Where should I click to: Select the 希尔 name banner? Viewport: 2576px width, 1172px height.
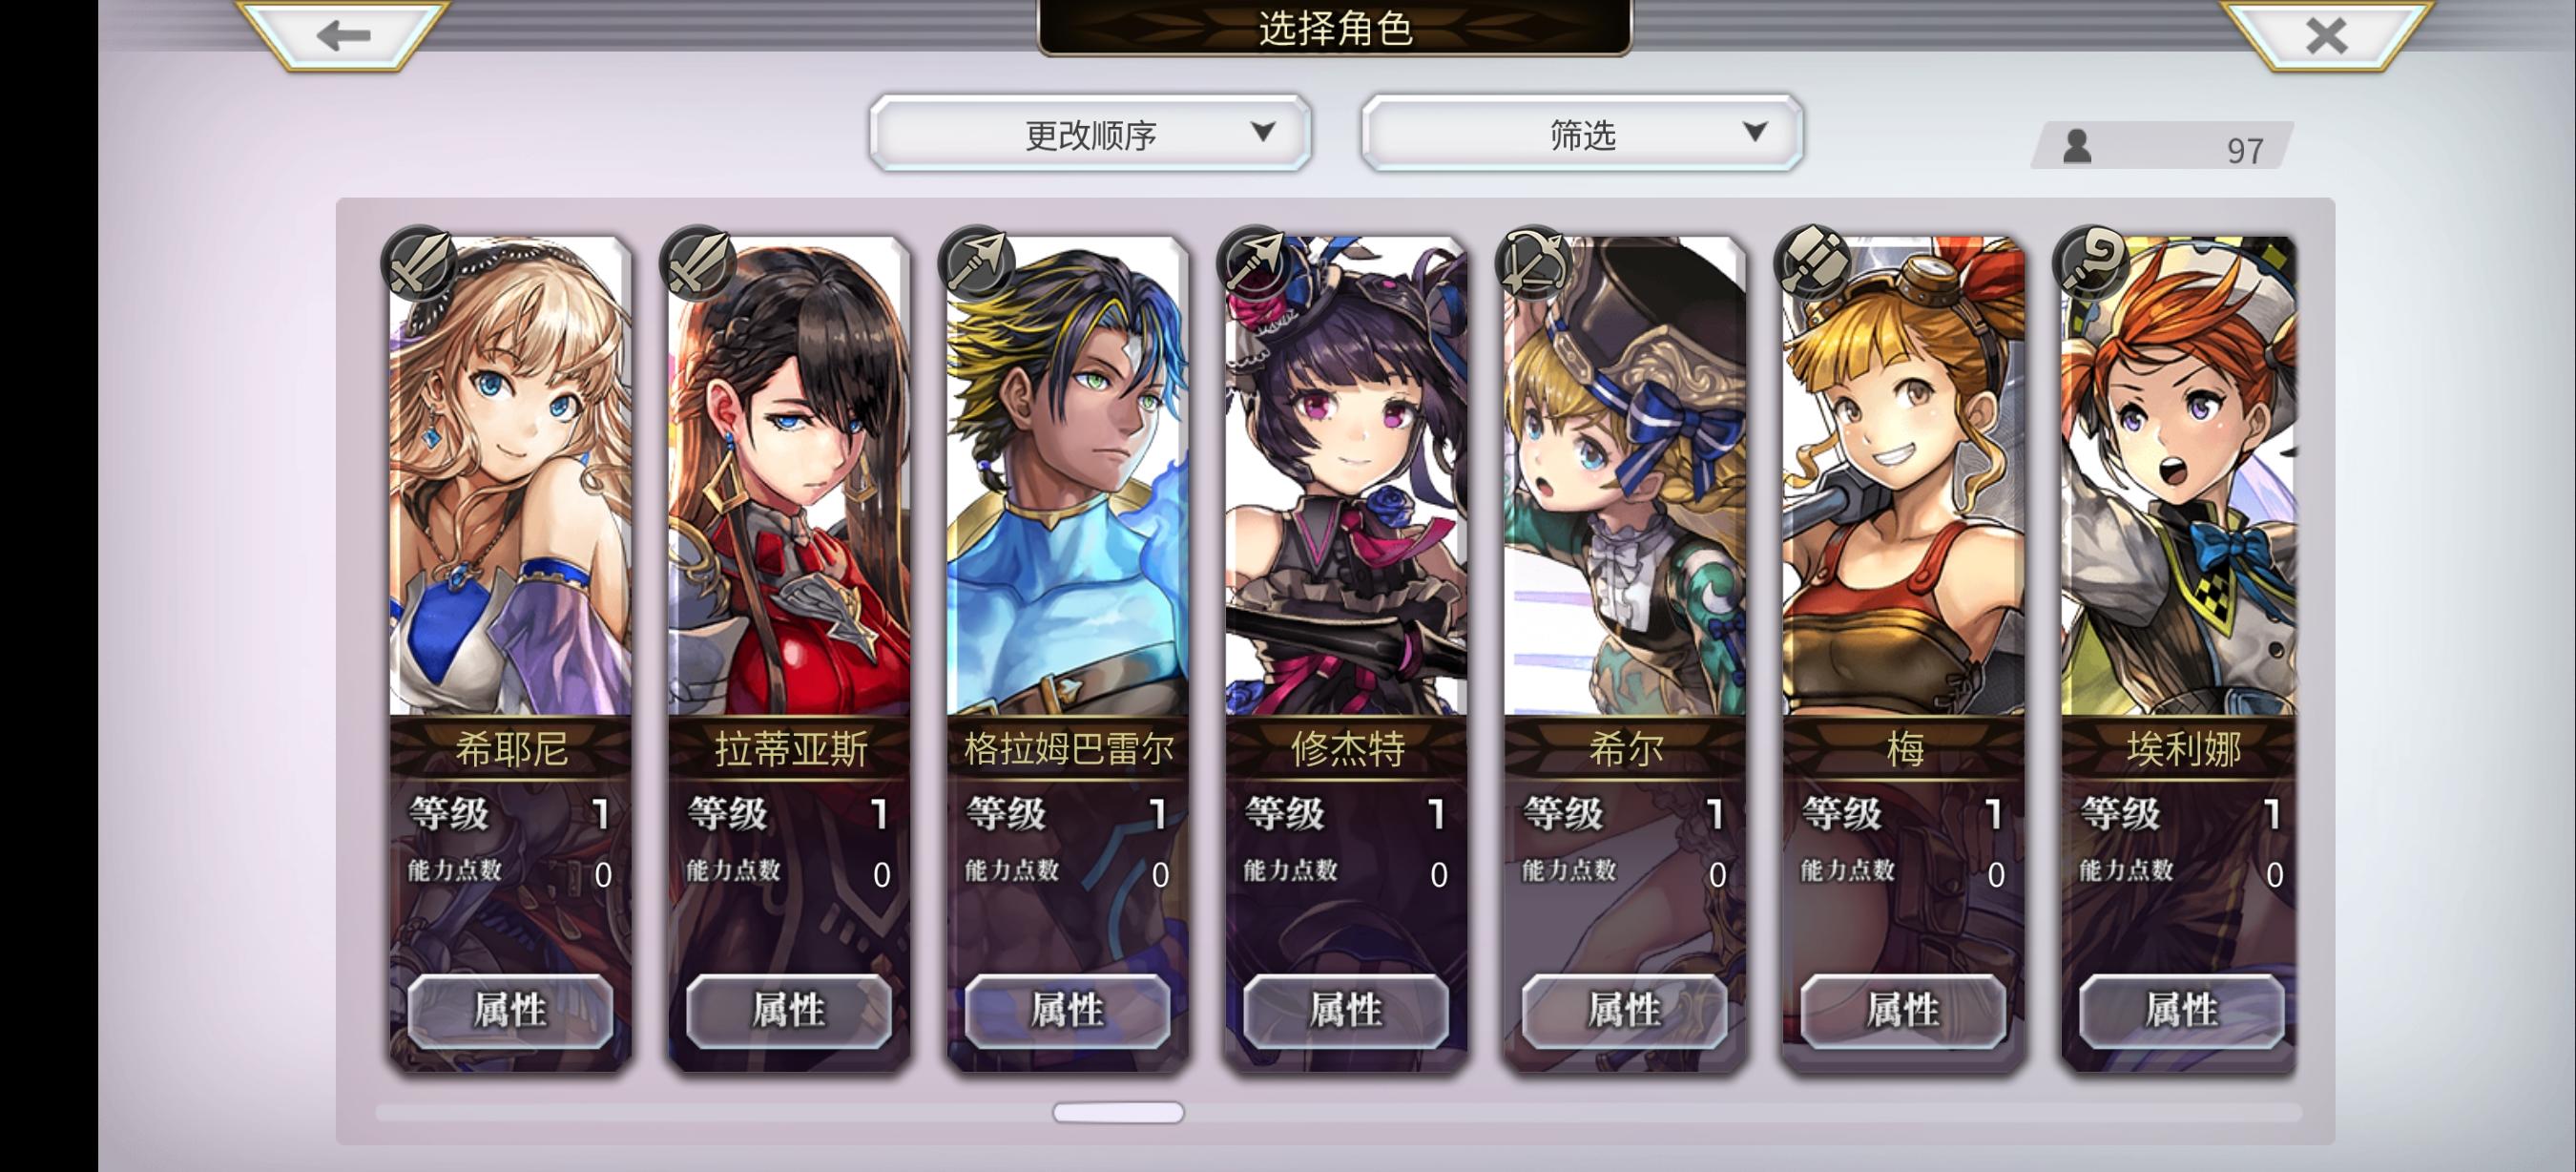(x=1625, y=748)
